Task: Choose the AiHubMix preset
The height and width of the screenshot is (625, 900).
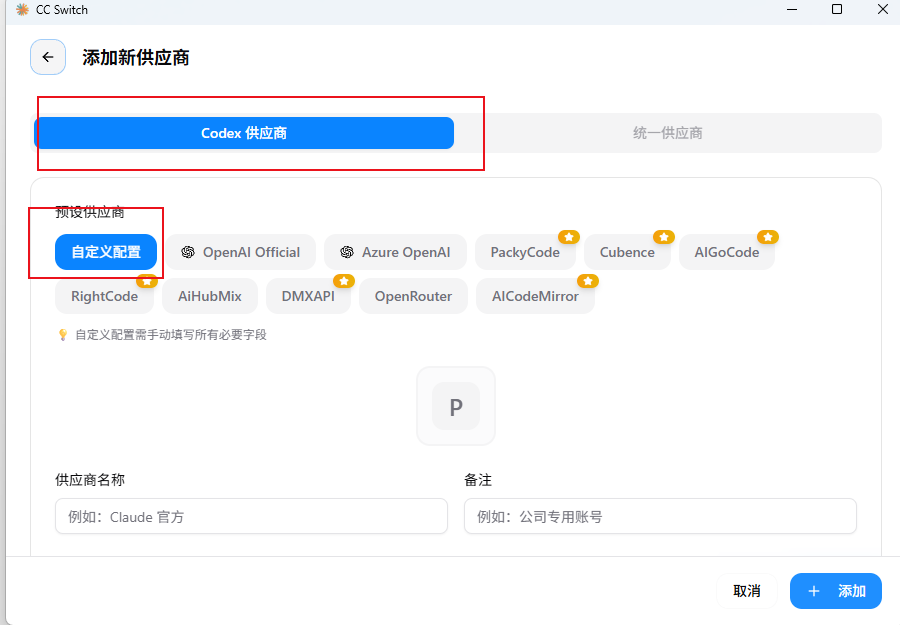Action: point(210,296)
